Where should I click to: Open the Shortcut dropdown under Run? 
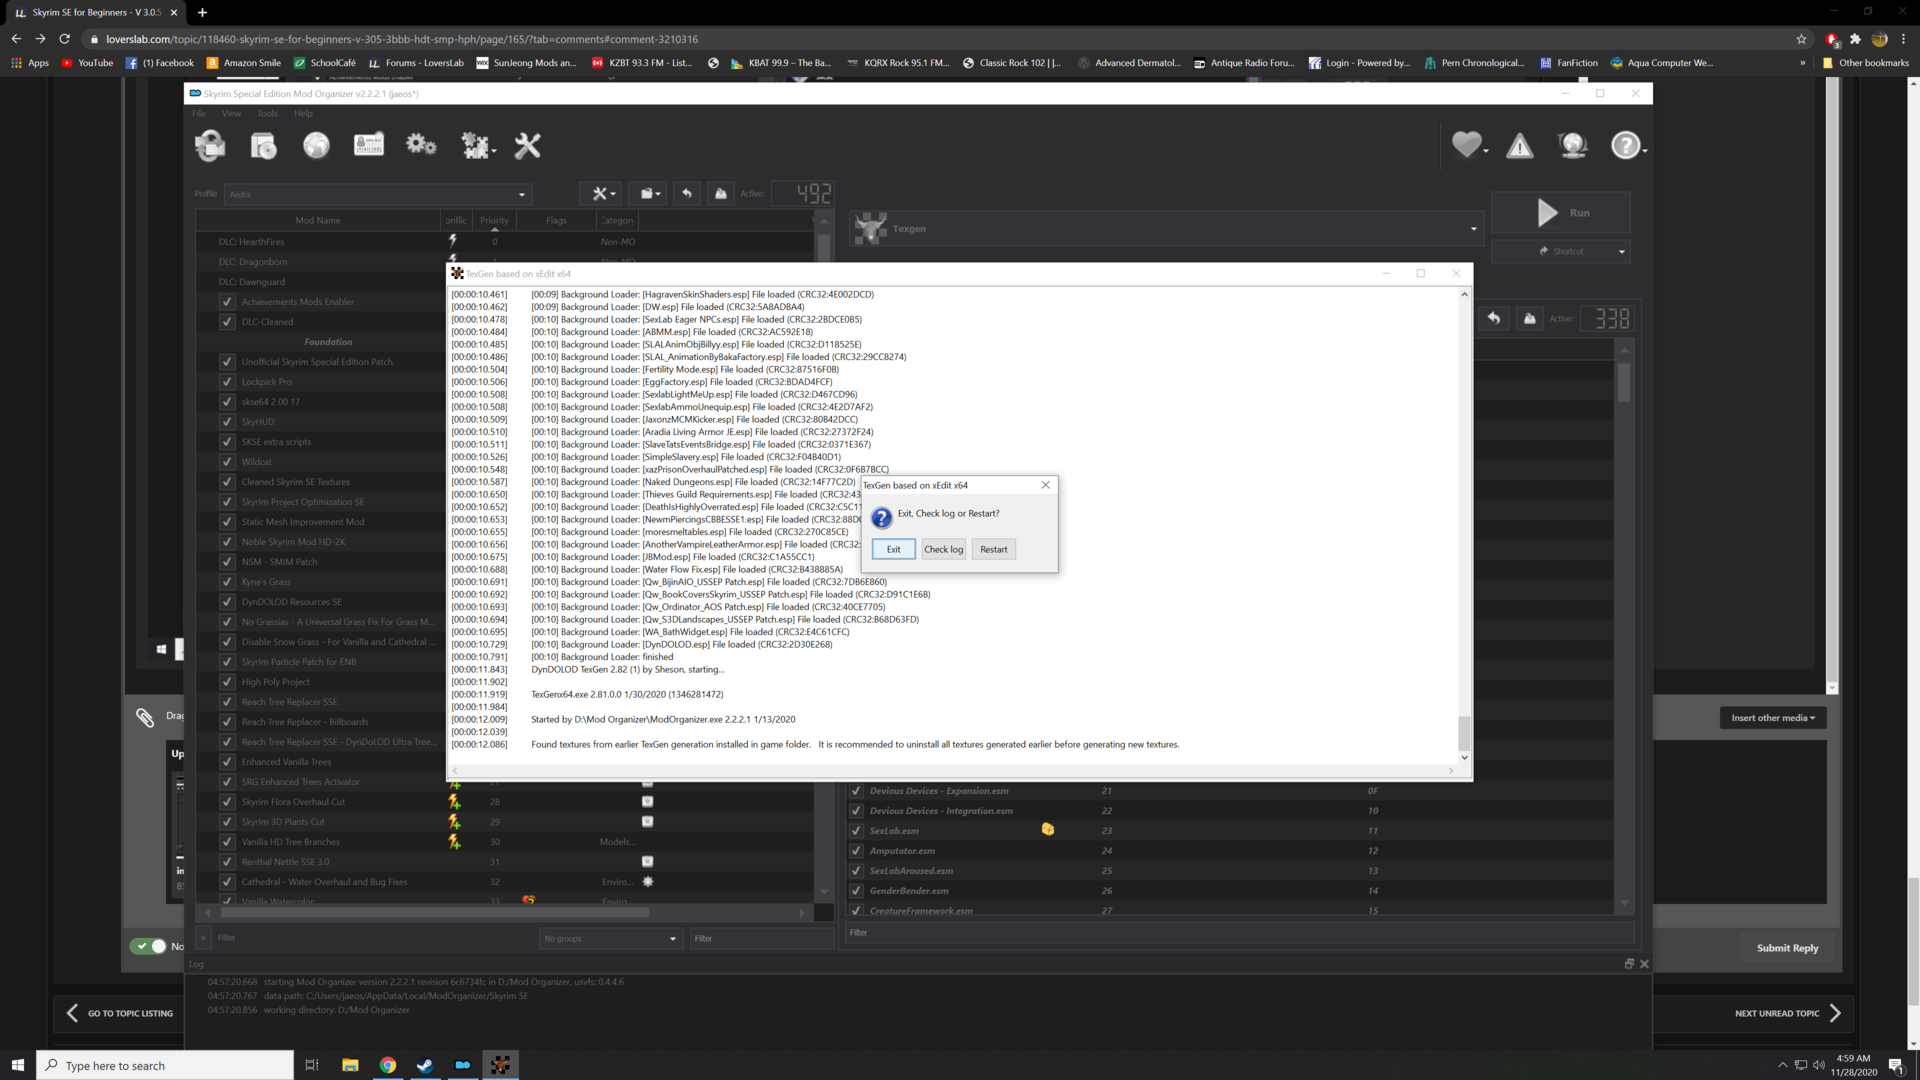[x=1560, y=251]
